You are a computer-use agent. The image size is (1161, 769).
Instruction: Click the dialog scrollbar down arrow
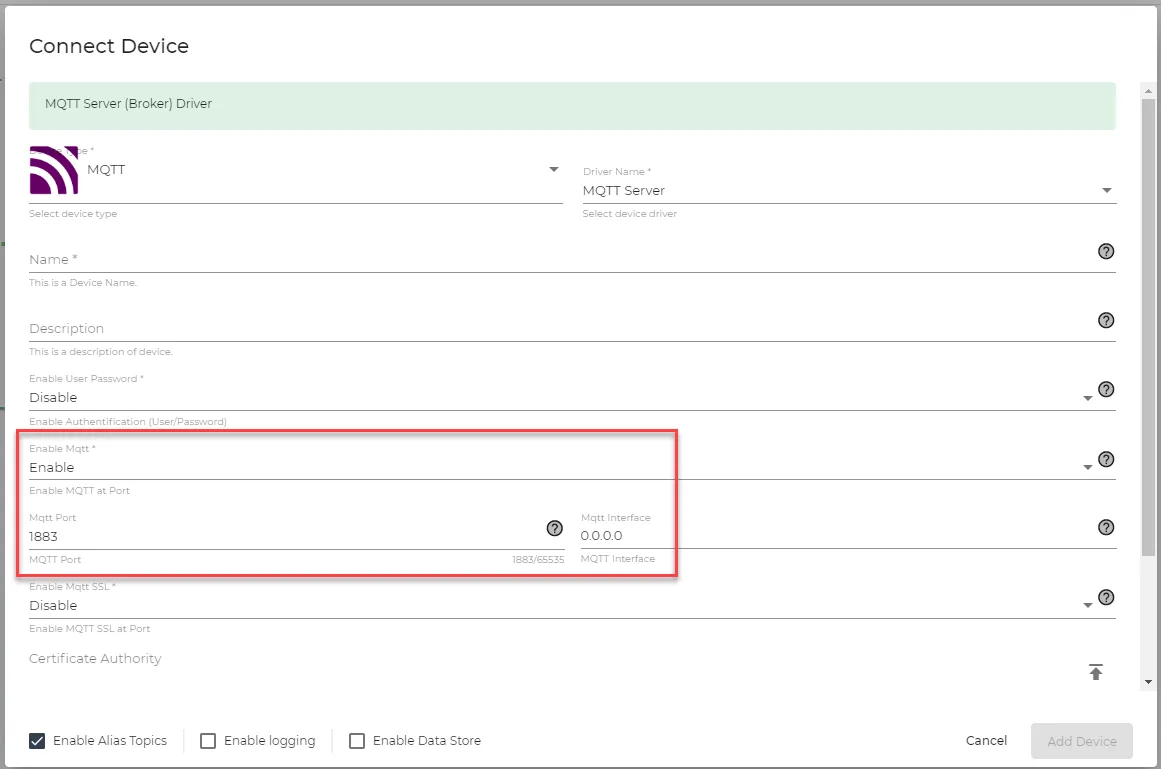tap(1148, 682)
